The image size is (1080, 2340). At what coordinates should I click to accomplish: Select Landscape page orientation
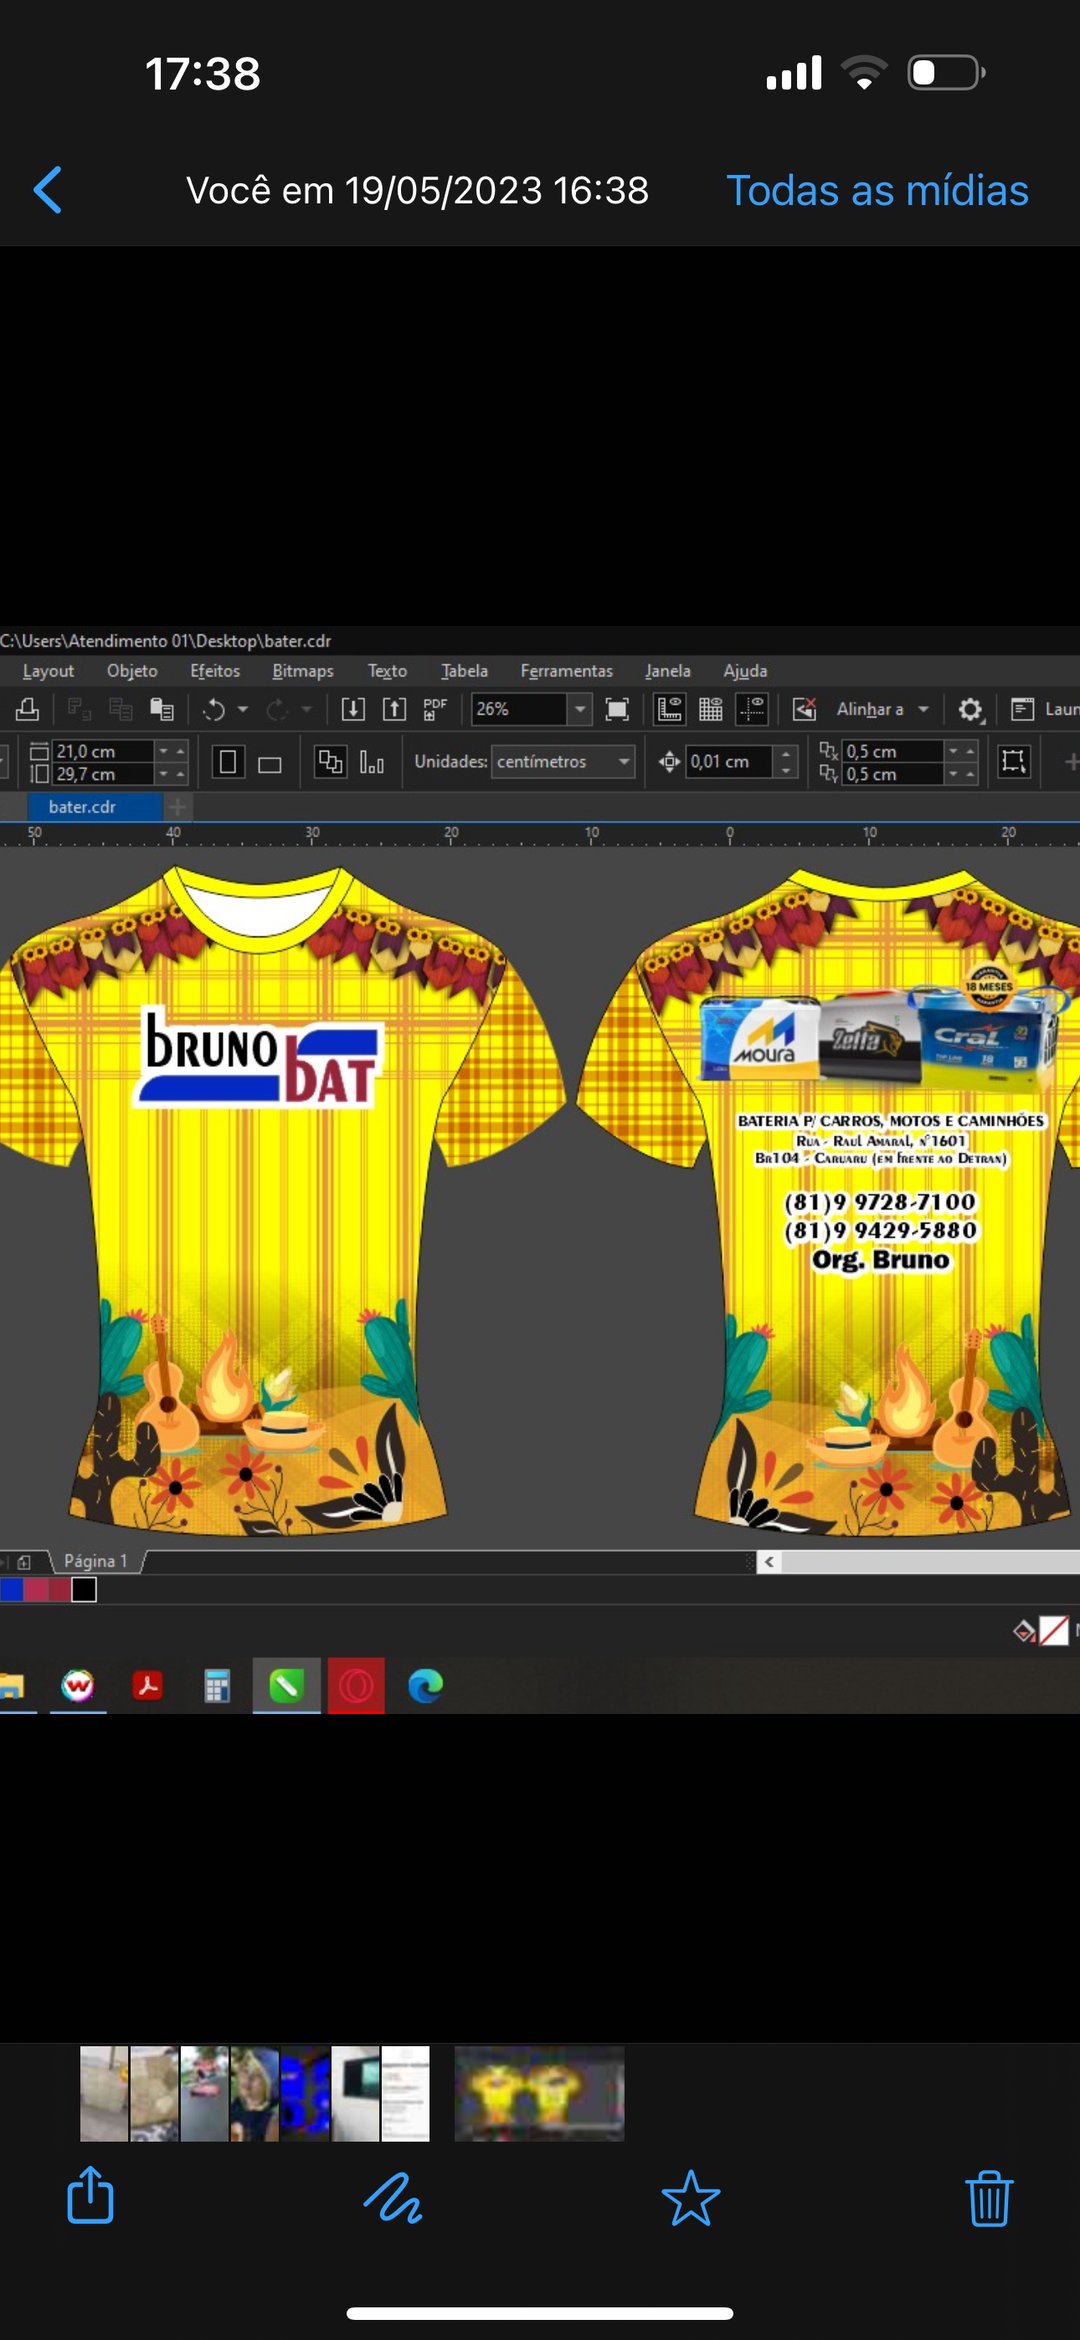(270, 765)
